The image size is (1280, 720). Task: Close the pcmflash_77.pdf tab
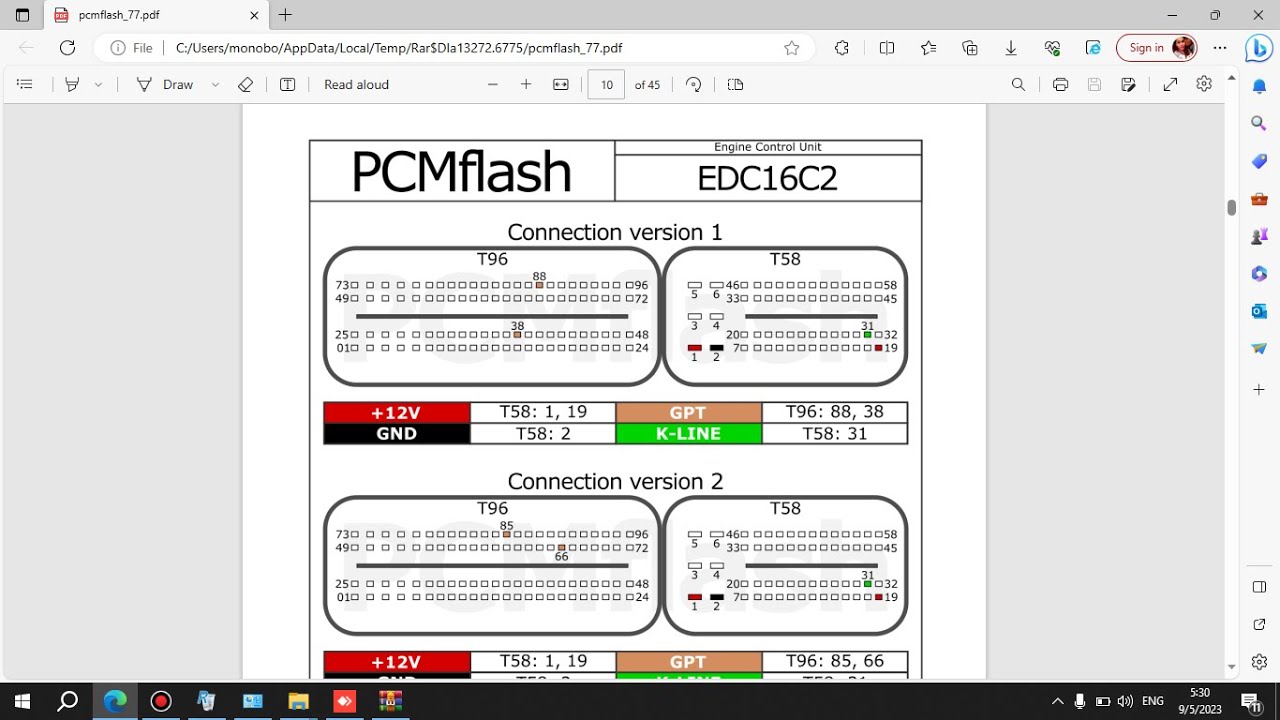[254, 15]
